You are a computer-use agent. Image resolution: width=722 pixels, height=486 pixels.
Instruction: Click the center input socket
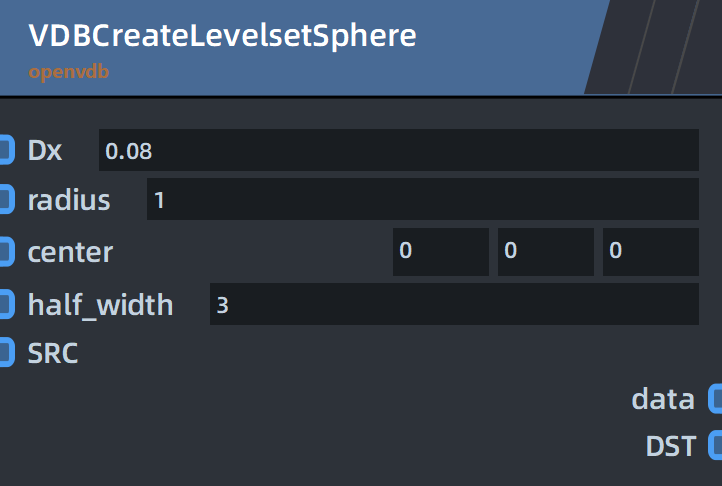[x=6, y=252]
